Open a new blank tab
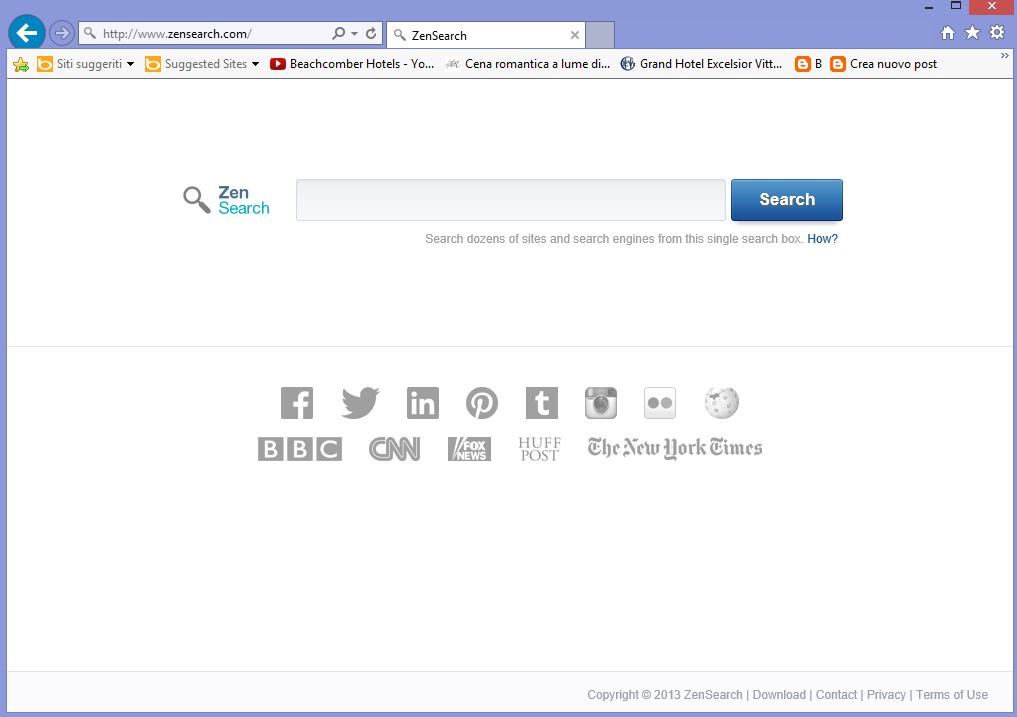Viewport: 1017px width, 717px height. click(600, 35)
